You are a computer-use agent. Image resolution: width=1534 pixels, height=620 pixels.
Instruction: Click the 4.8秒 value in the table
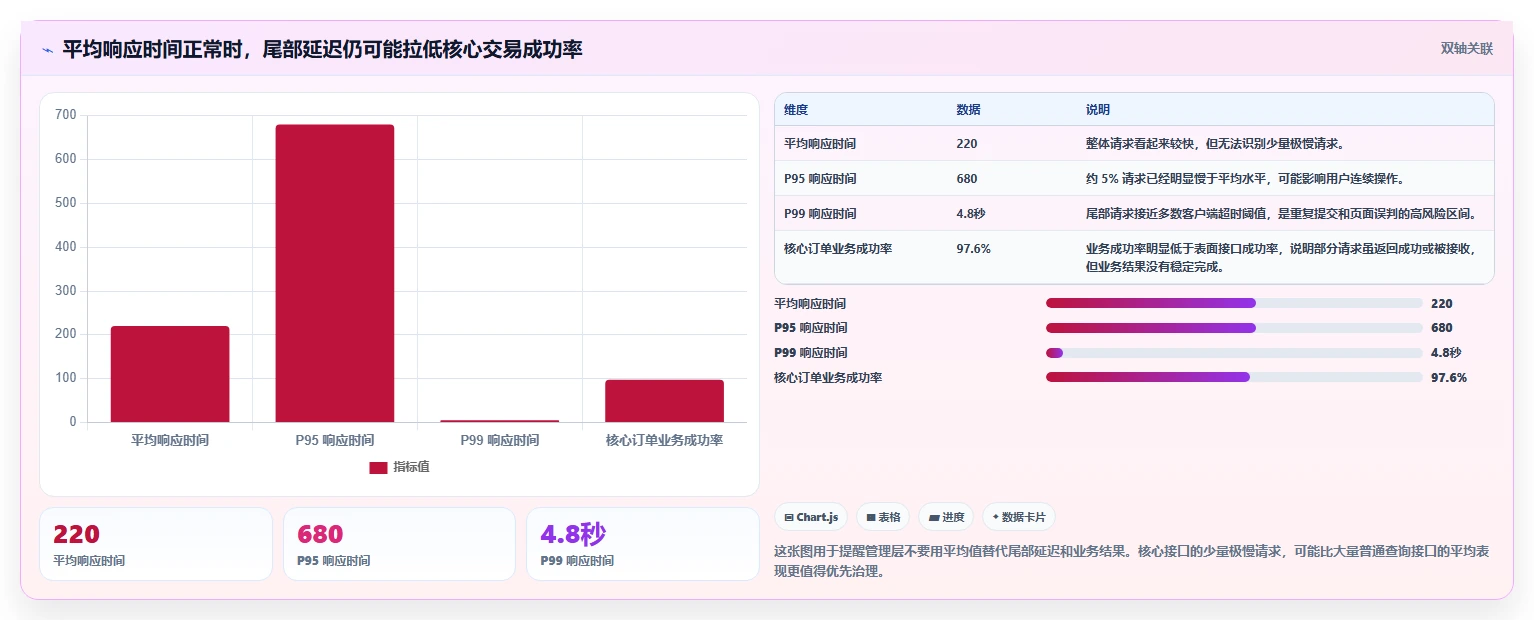click(972, 214)
